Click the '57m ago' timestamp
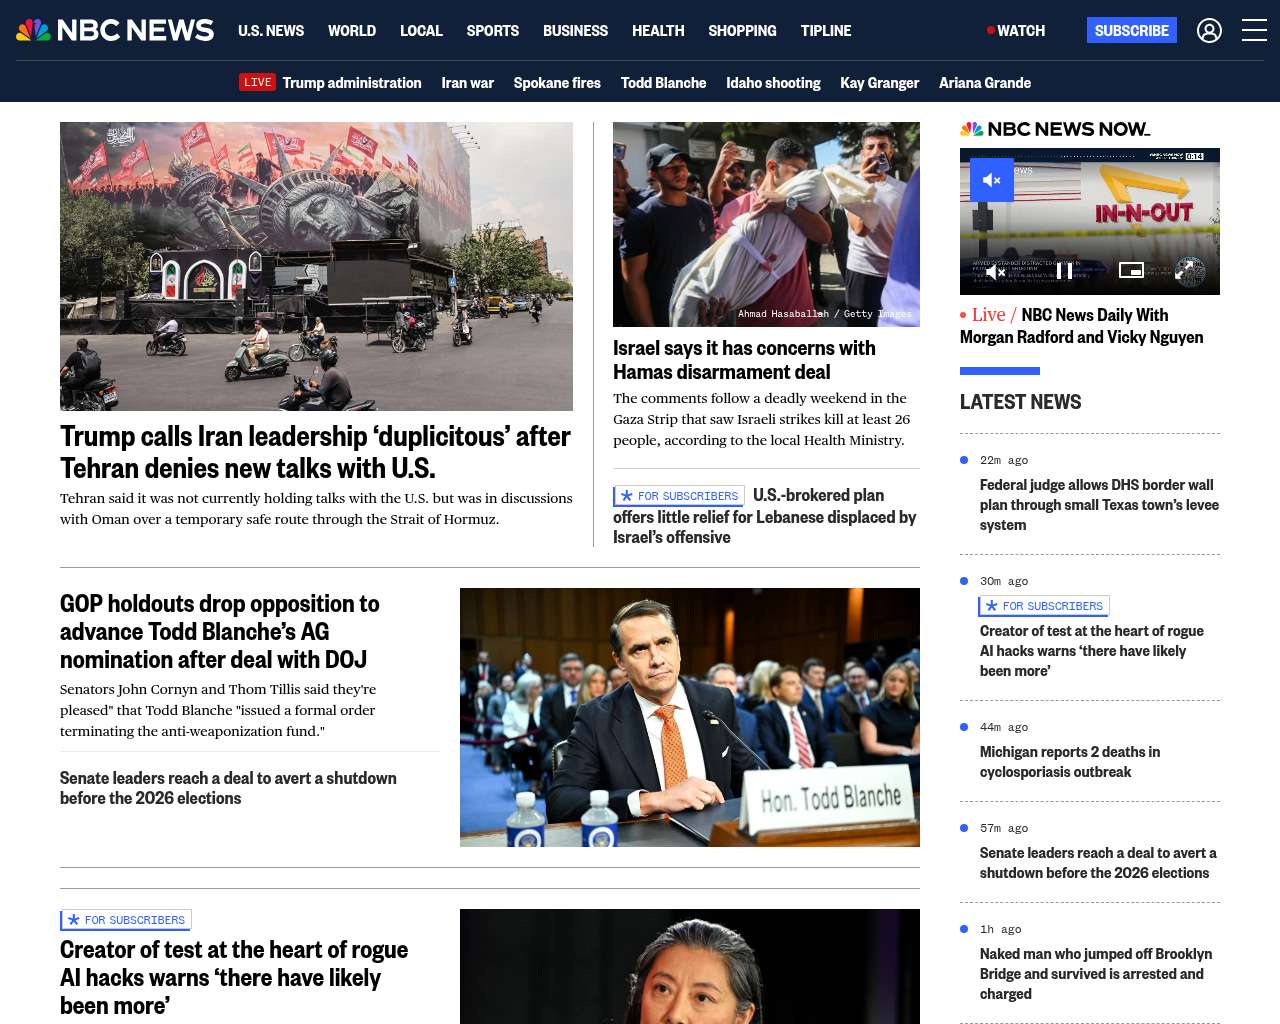 [1004, 828]
